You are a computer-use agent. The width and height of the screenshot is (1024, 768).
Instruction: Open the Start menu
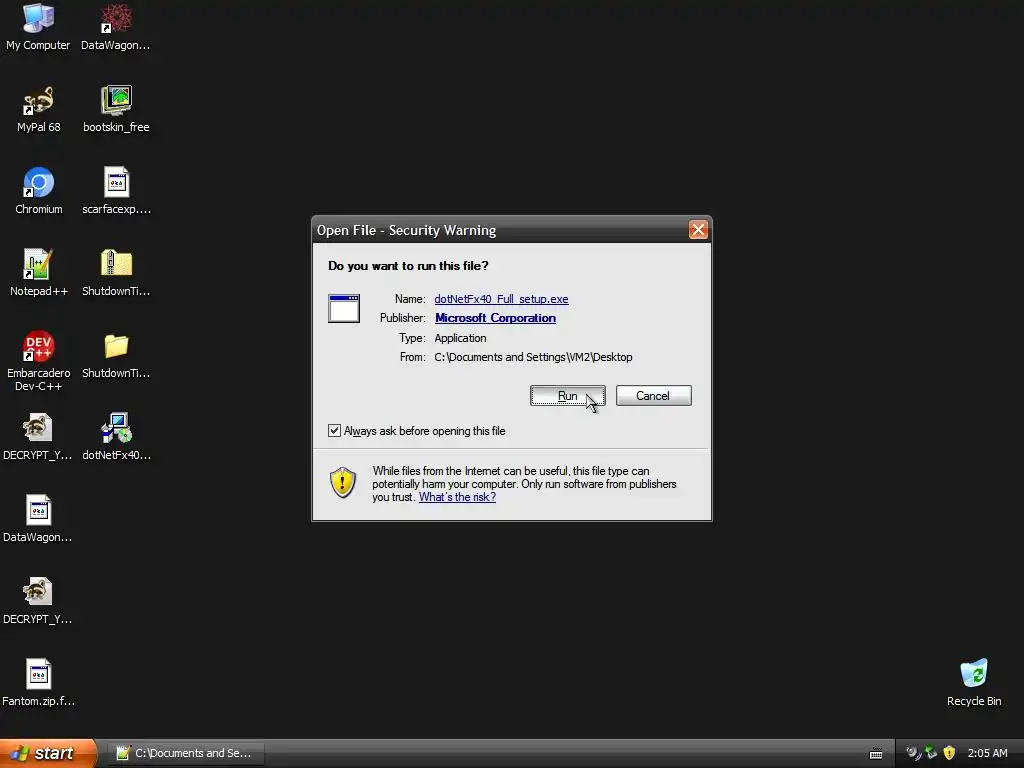48,753
